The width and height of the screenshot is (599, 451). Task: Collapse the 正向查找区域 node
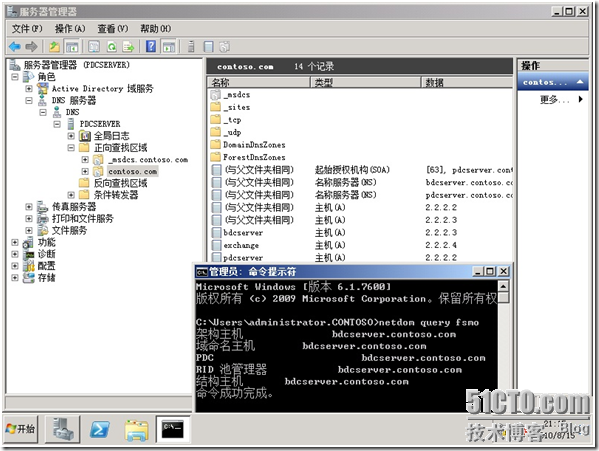(x=71, y=148)
